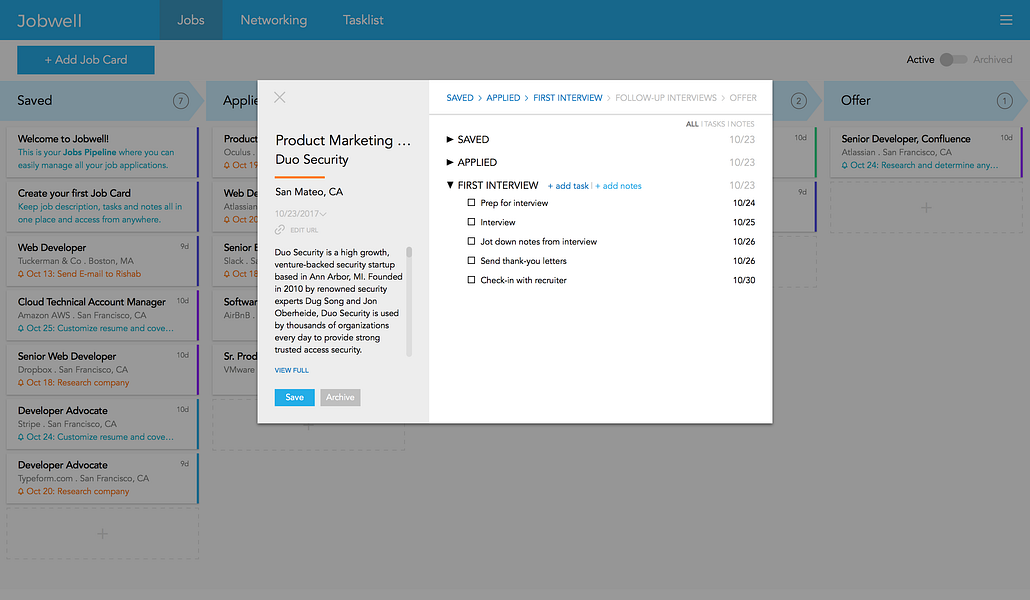This screenshot has width=1030, height=600.
Task: Click plus placeholder in Saved column
Action: point(102,534)
